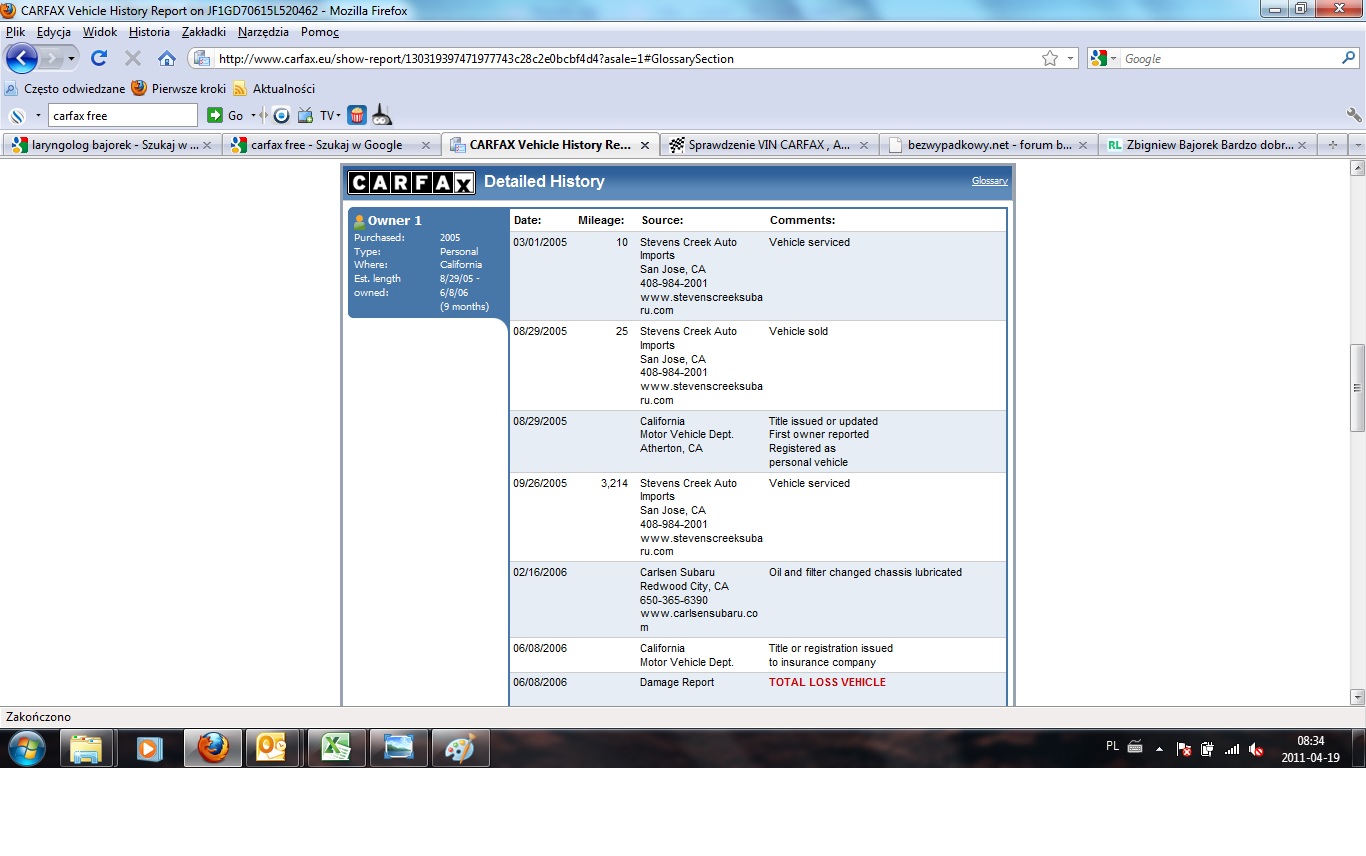Open the Windows Start orb
Image resolution: width=1366 pixels, height=856 pixels.
27,748
